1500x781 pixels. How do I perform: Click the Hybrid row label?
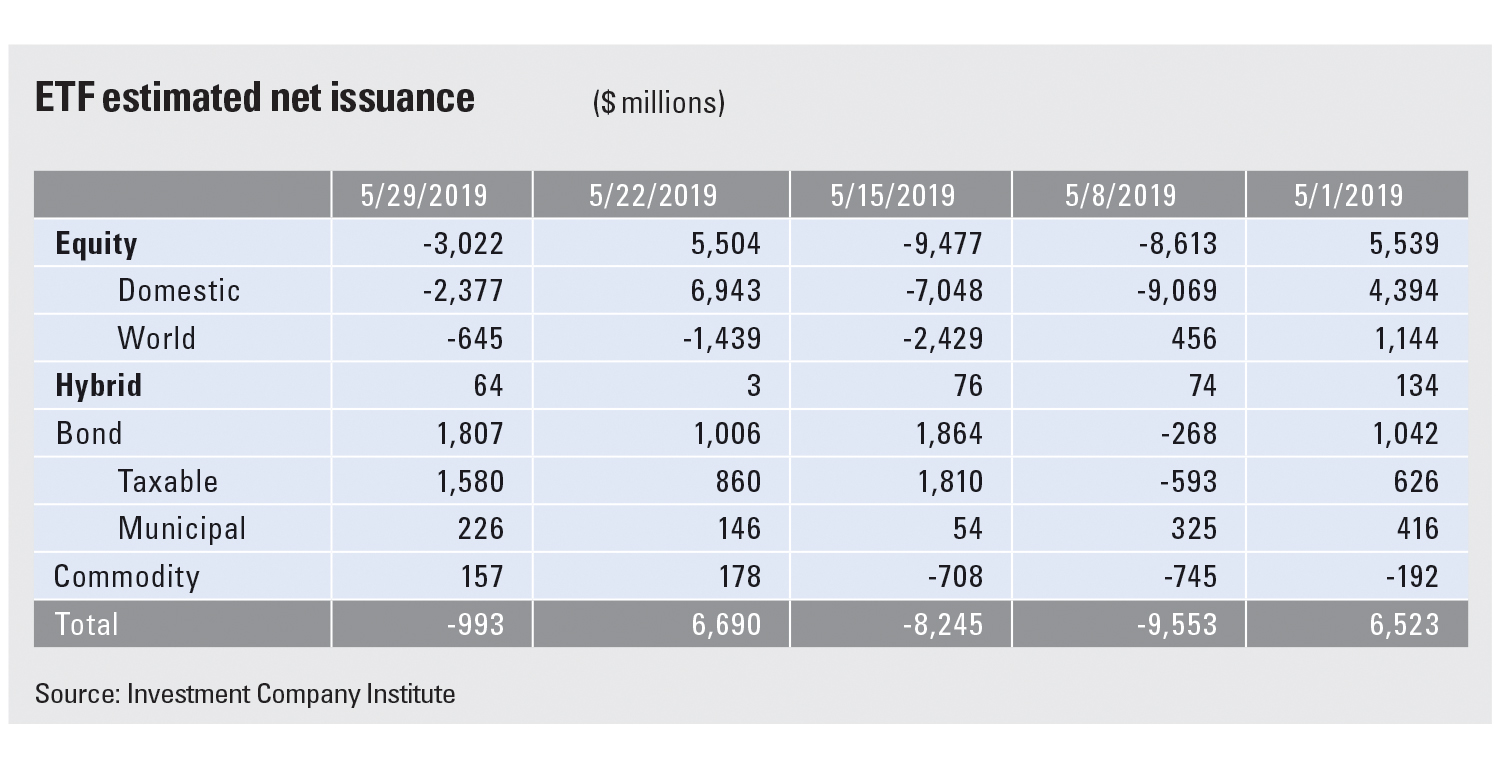pos(98,385)
